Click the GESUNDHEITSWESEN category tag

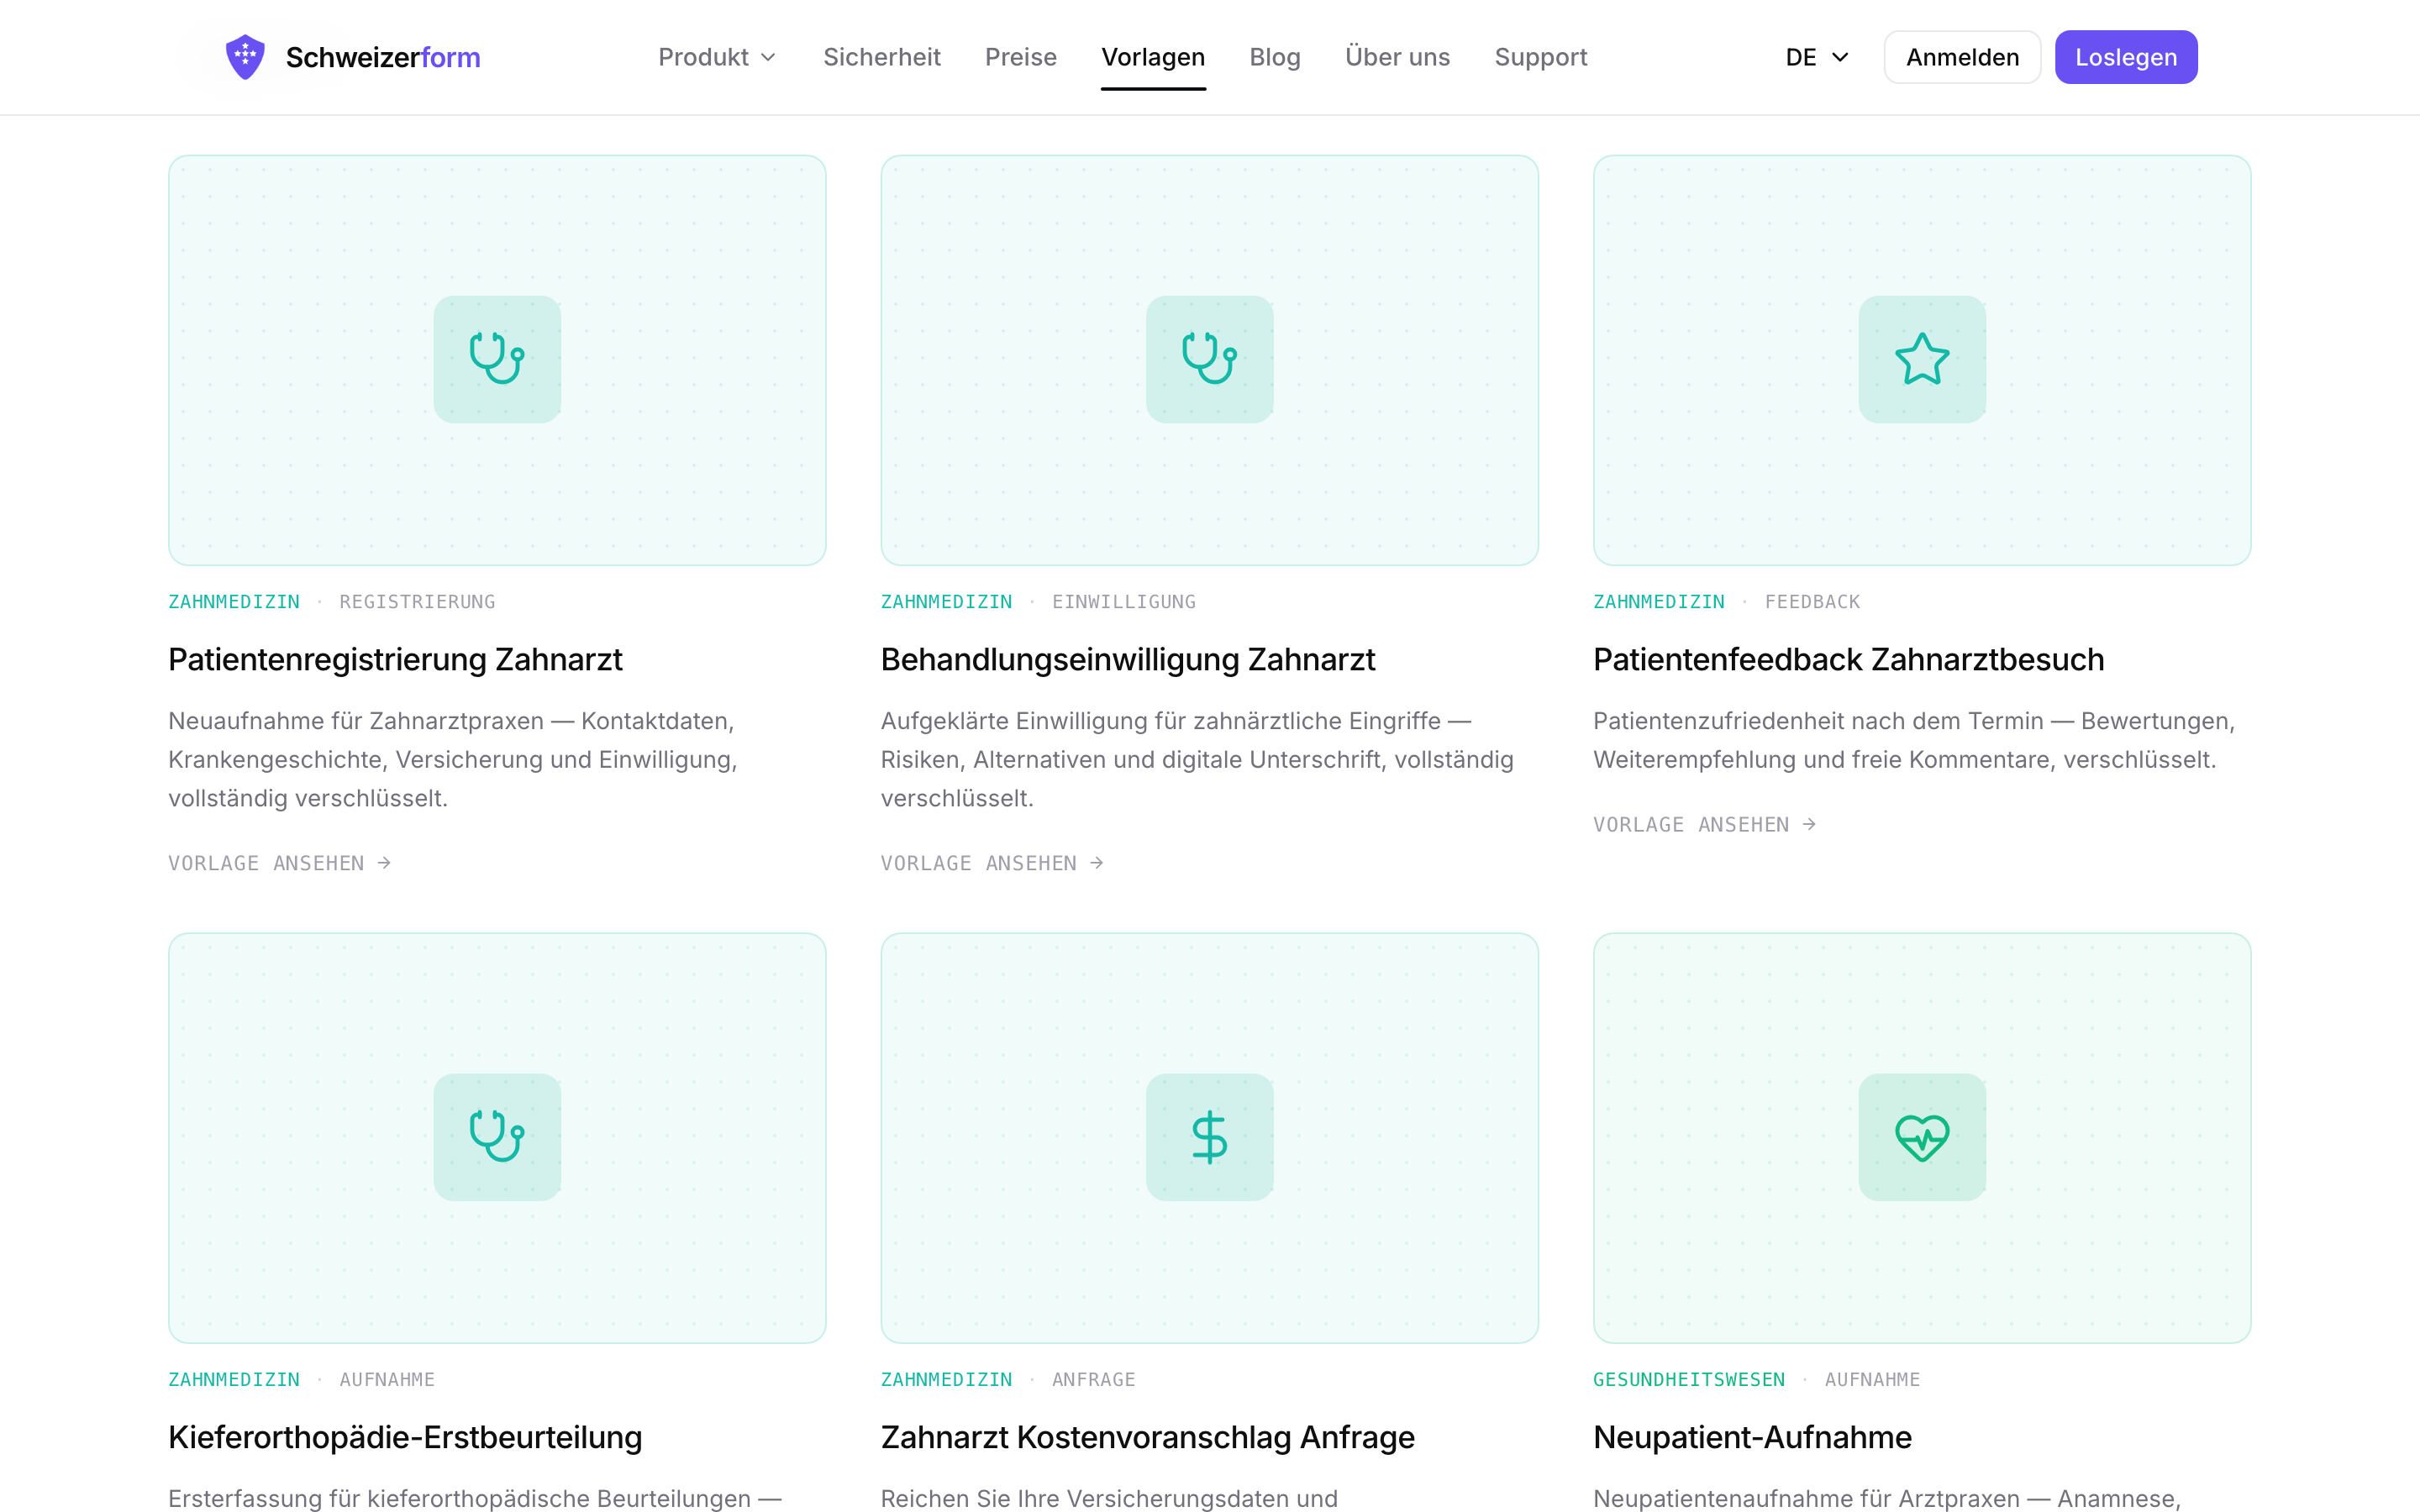click(1689, 1380)
